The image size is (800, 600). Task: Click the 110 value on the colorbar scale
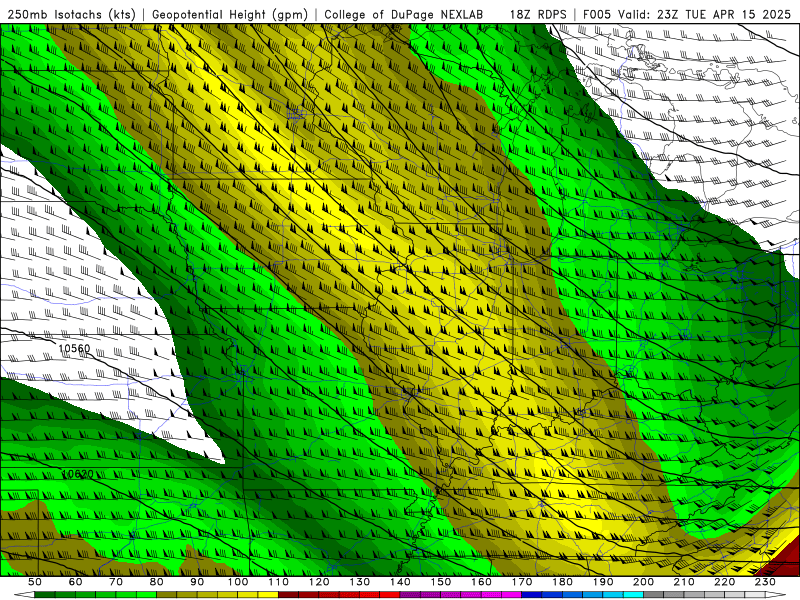click(x=279, y=582)
